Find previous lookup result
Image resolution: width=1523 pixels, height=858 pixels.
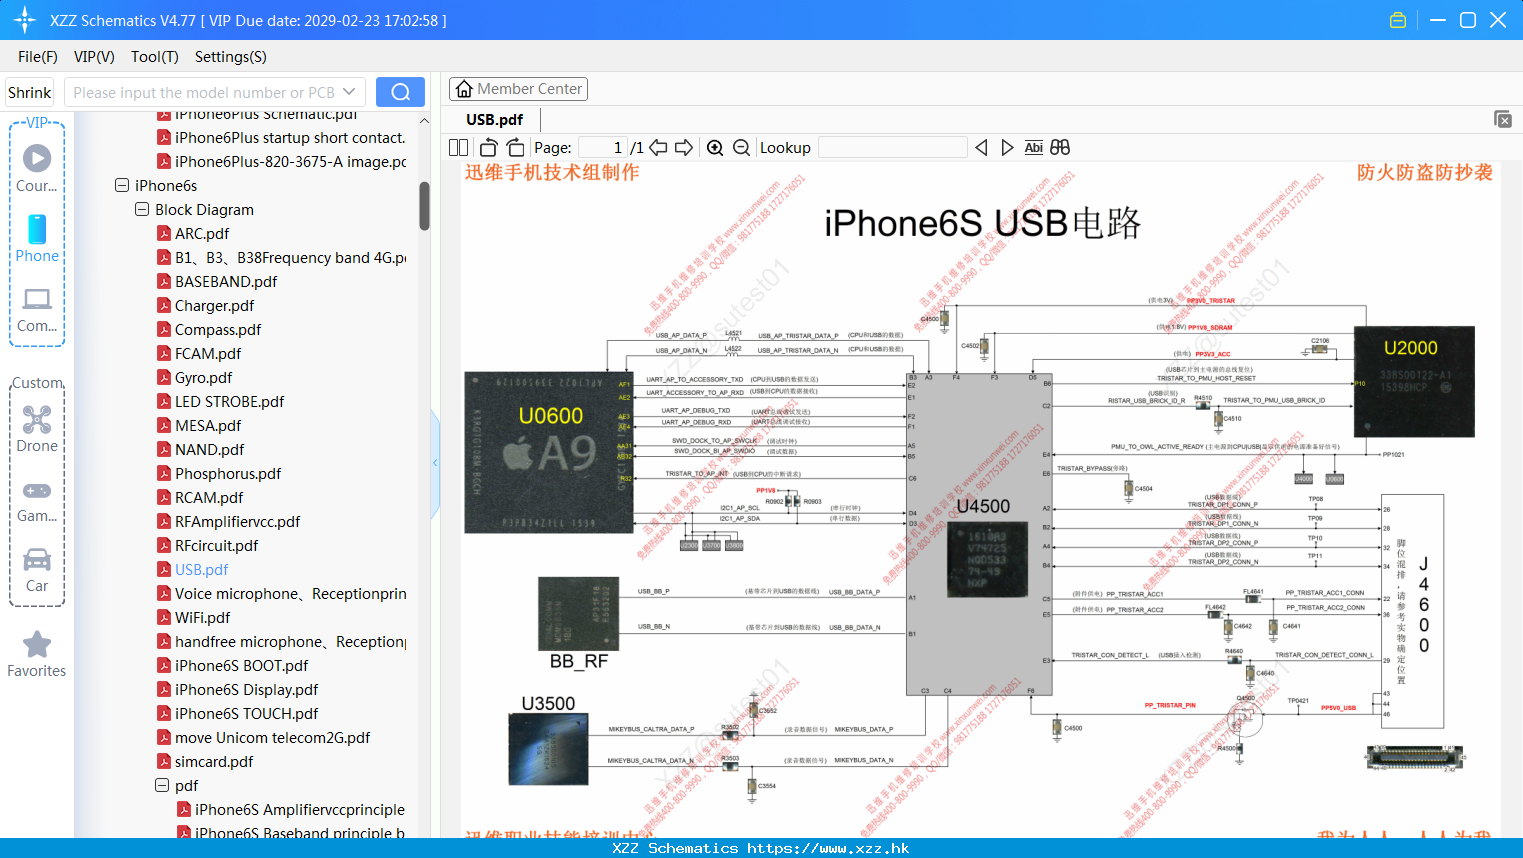(x=981, y=148)
